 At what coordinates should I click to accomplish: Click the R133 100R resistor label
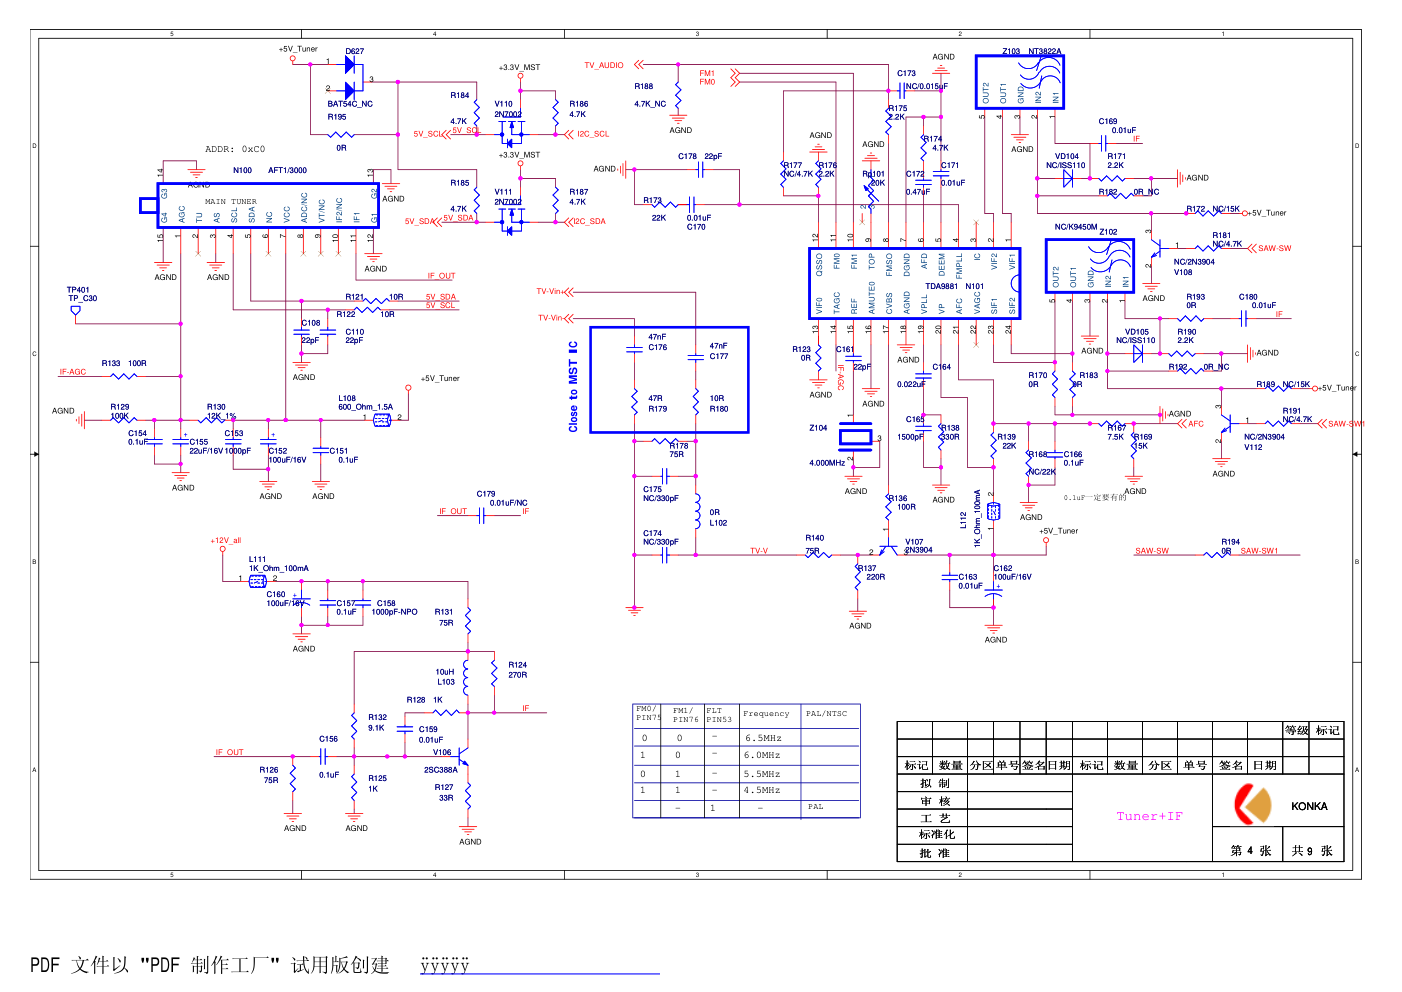(x=124, y=364)
